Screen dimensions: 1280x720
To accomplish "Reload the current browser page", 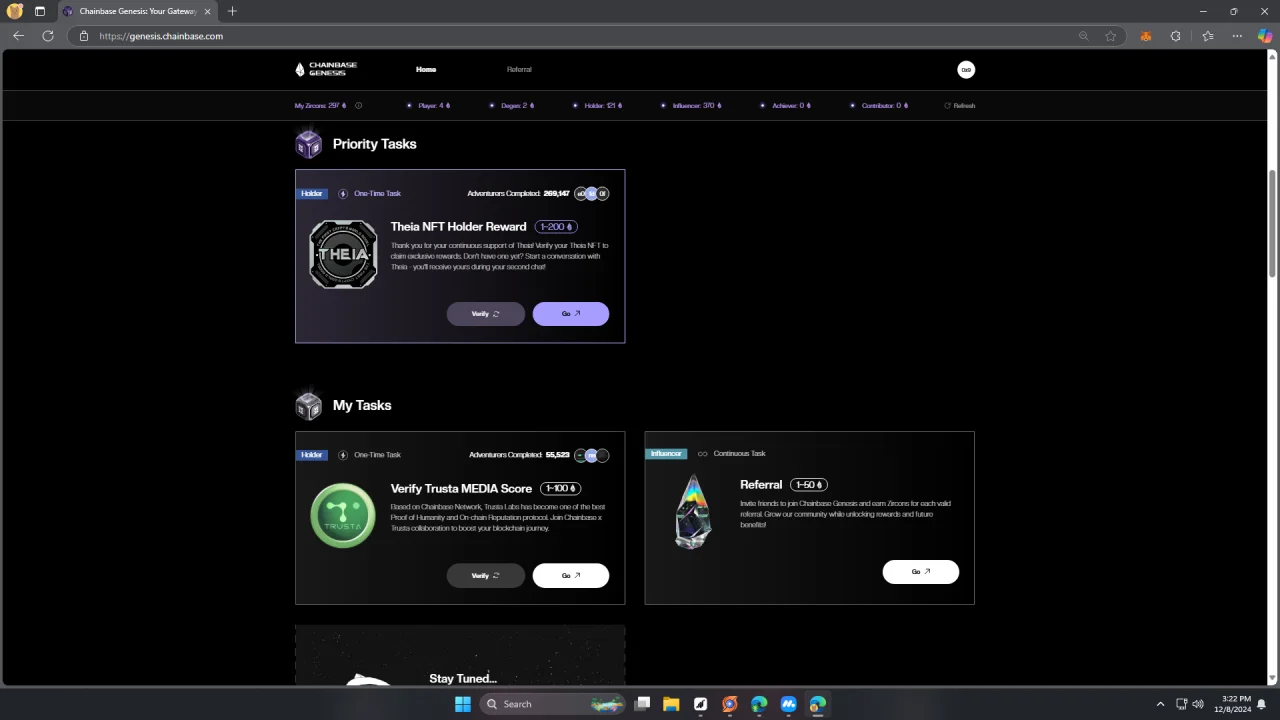I will pos(47,36).
